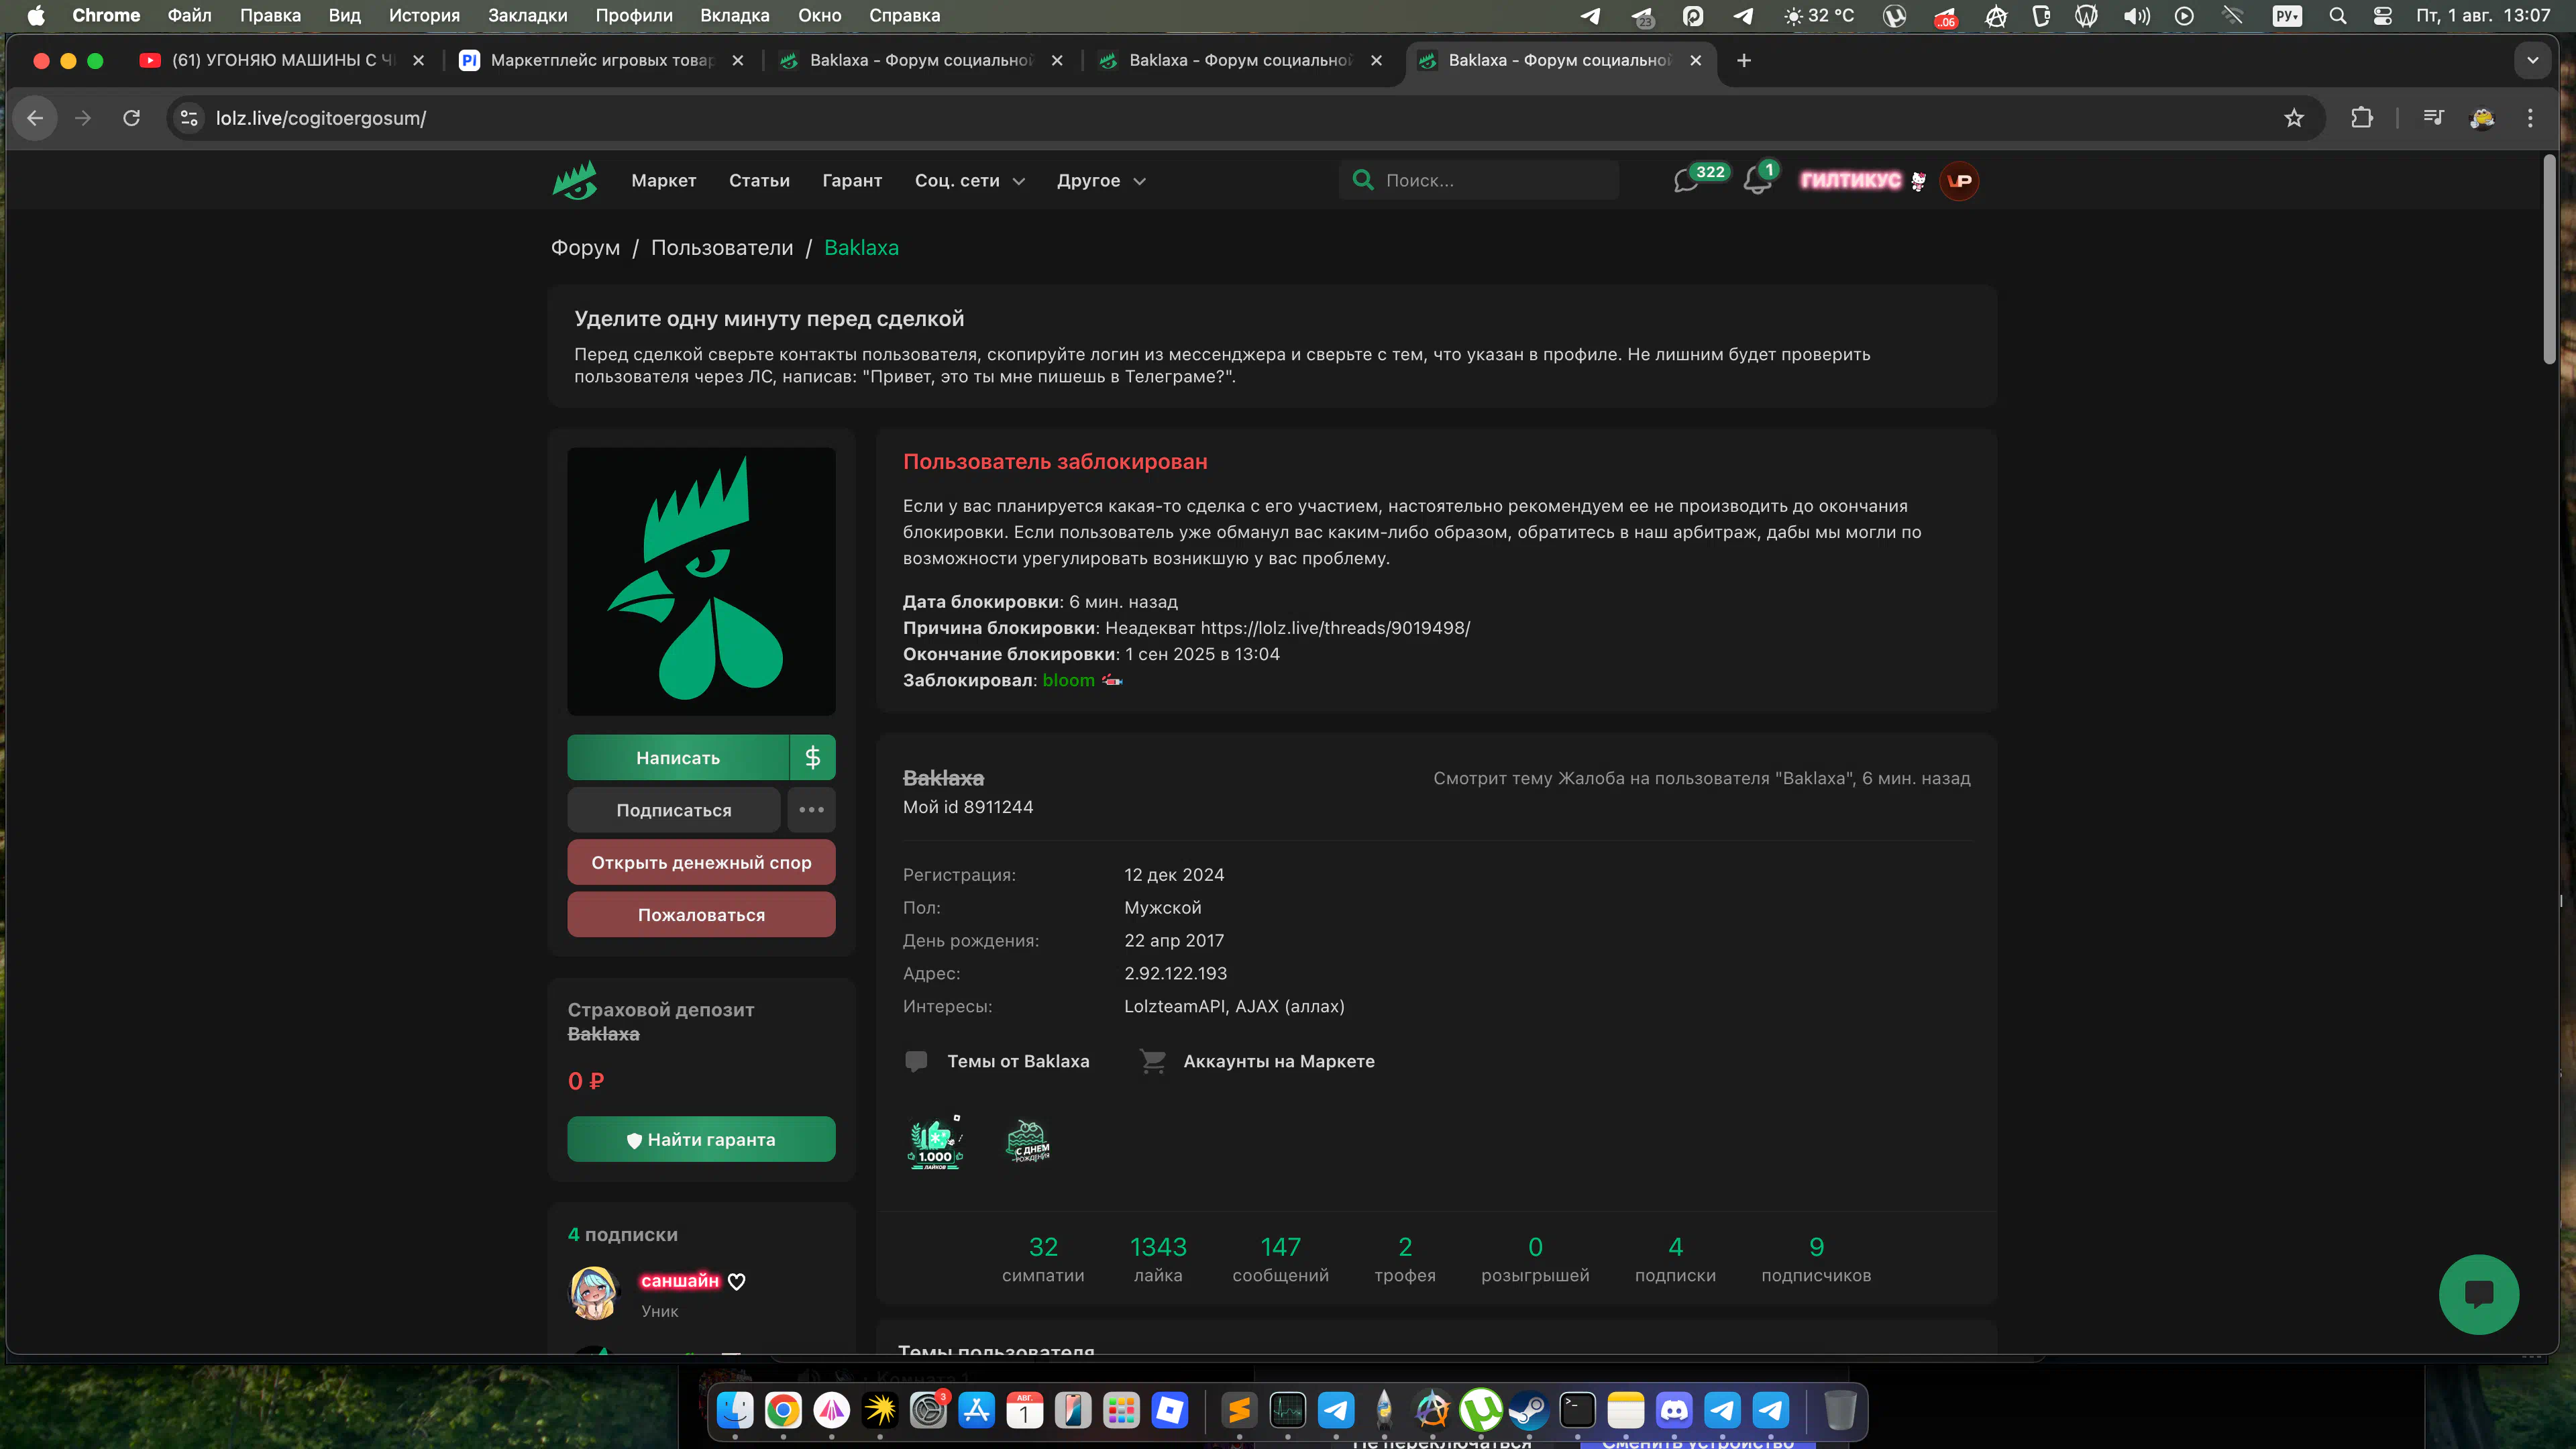The height and width of the screenshot is (1449, 2576).
Task: Click the Подписаться button
Action: coord(673,809)
